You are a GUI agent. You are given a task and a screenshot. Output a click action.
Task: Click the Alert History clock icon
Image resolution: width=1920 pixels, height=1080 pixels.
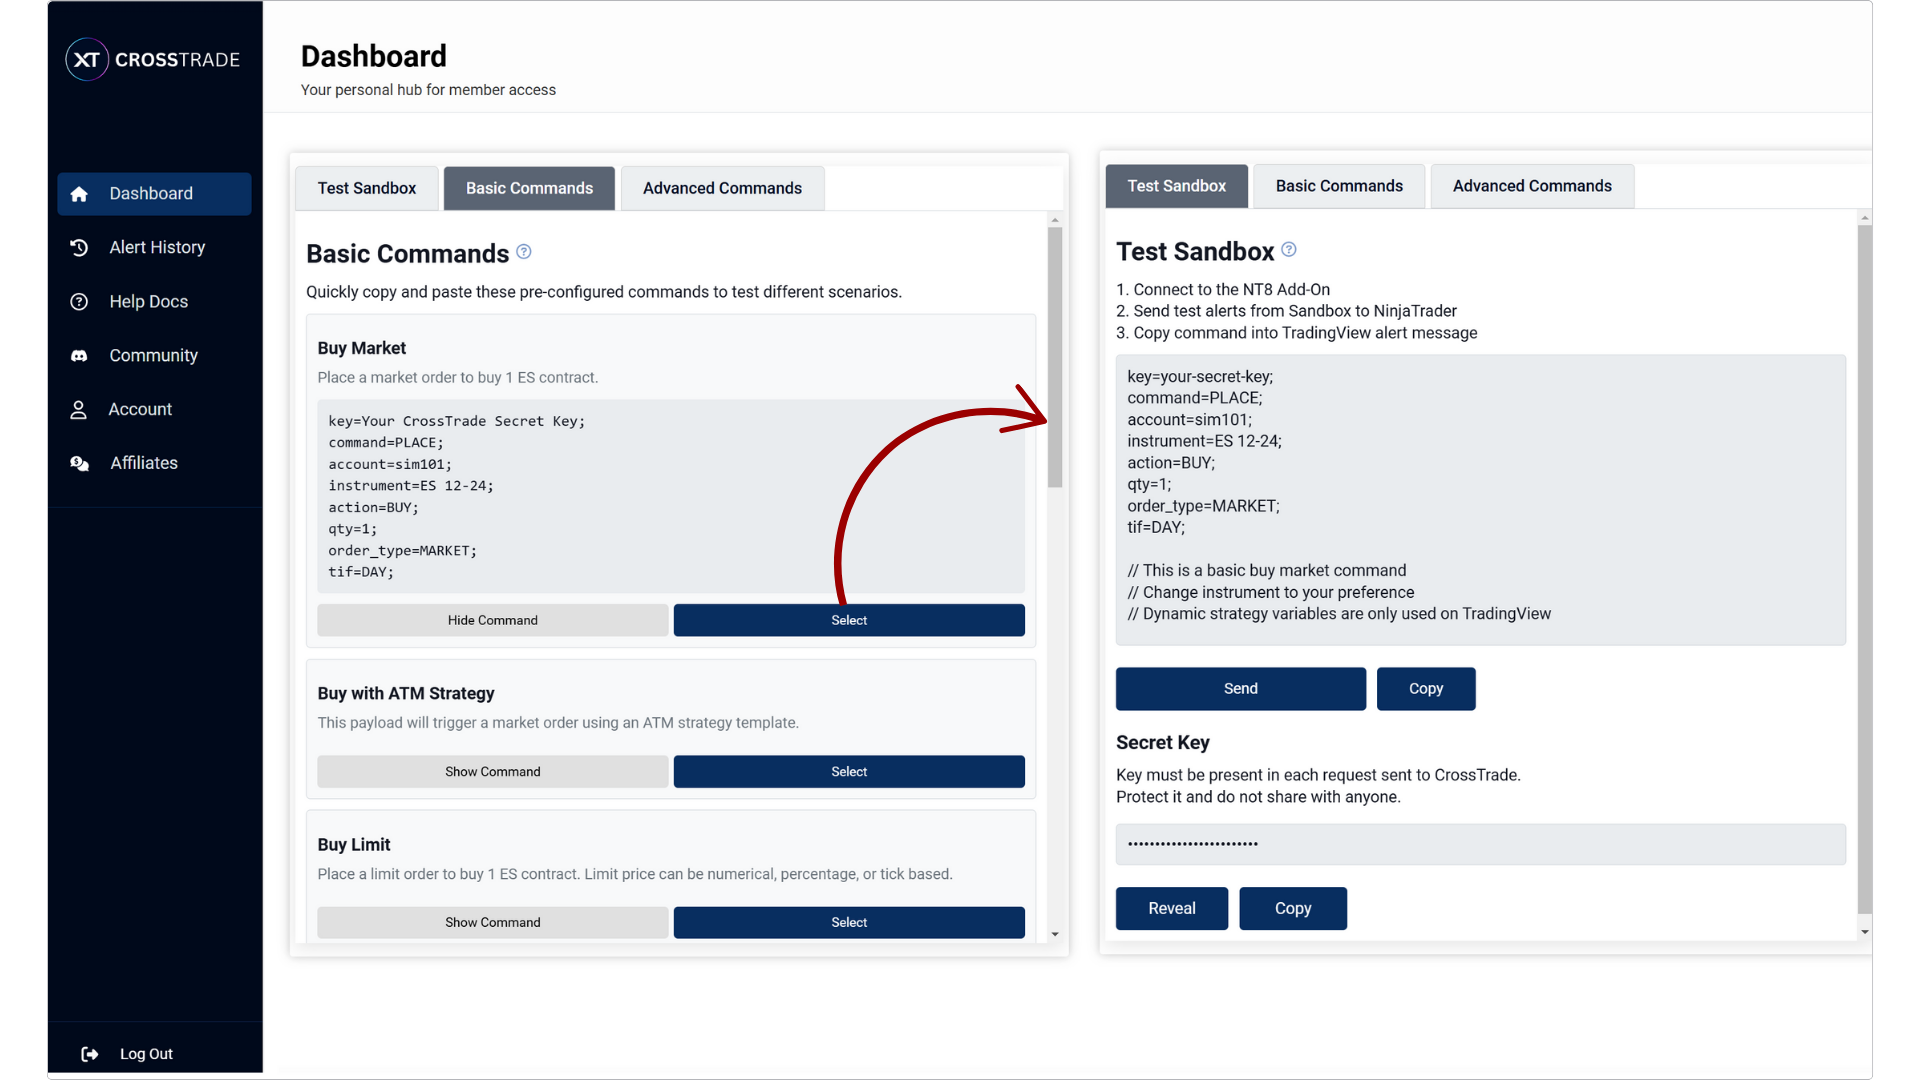coord(79,247)
